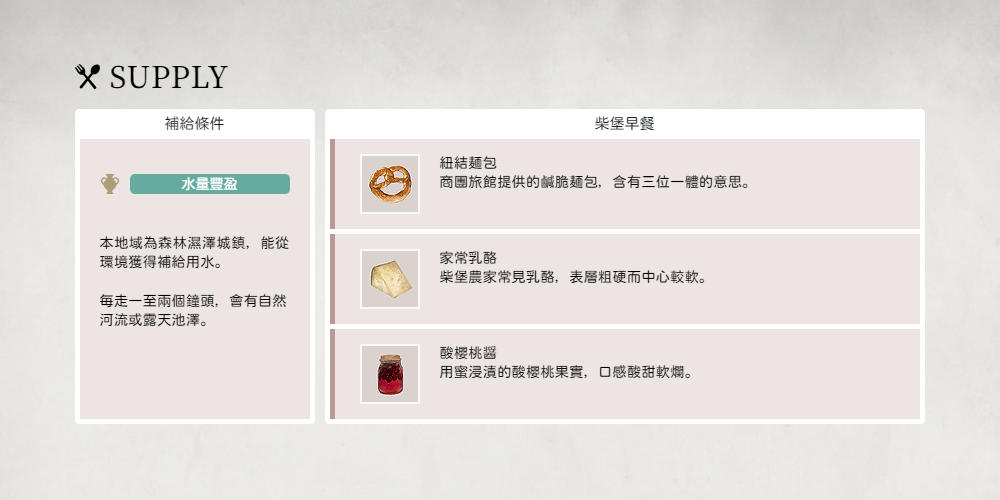Viewport: 1000px width, 500px height.
Task: Click the pretzel bread image
Action: 390,184
